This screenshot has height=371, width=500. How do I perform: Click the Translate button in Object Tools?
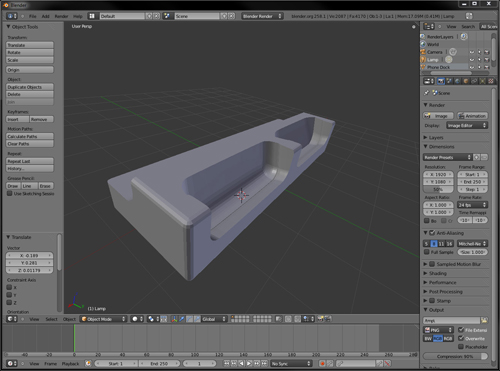[30, 45]
